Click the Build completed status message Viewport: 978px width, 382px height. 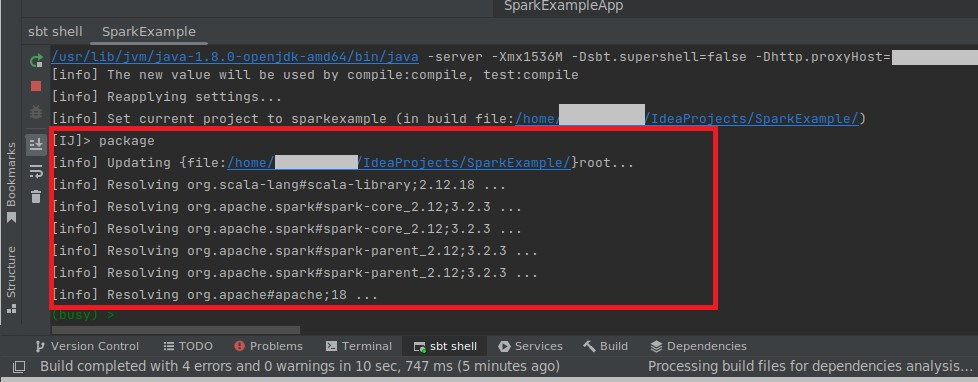click(x=300, y=366)
